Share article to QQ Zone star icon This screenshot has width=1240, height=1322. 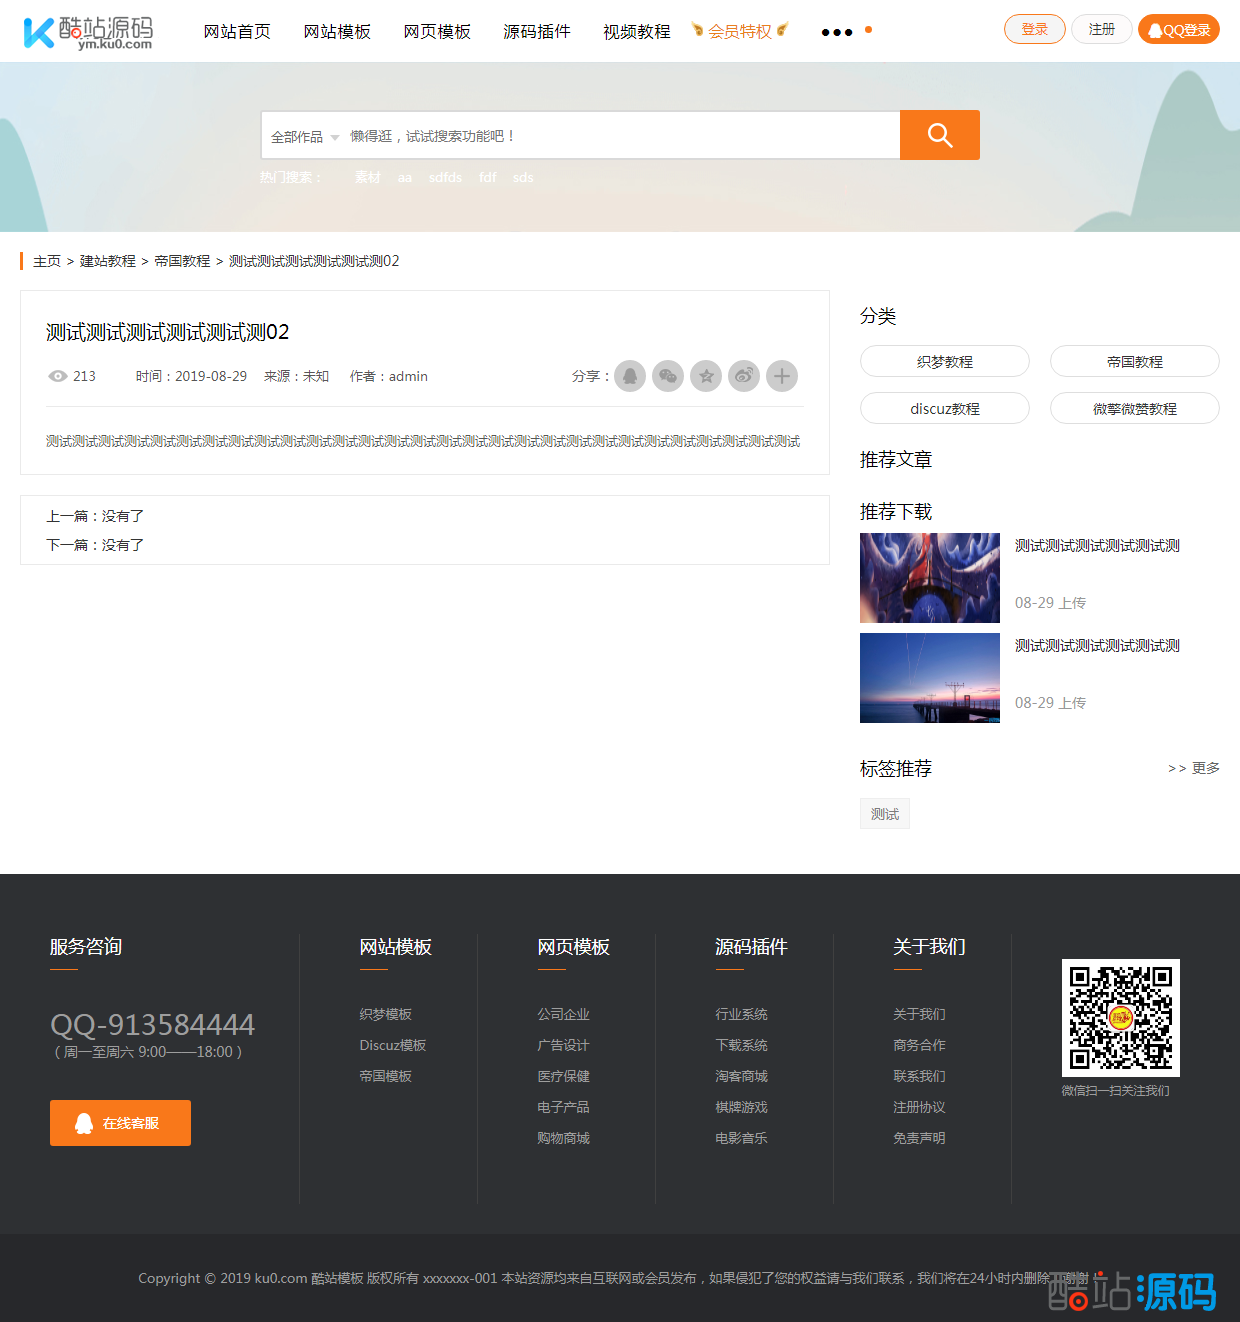click(706, 376)
